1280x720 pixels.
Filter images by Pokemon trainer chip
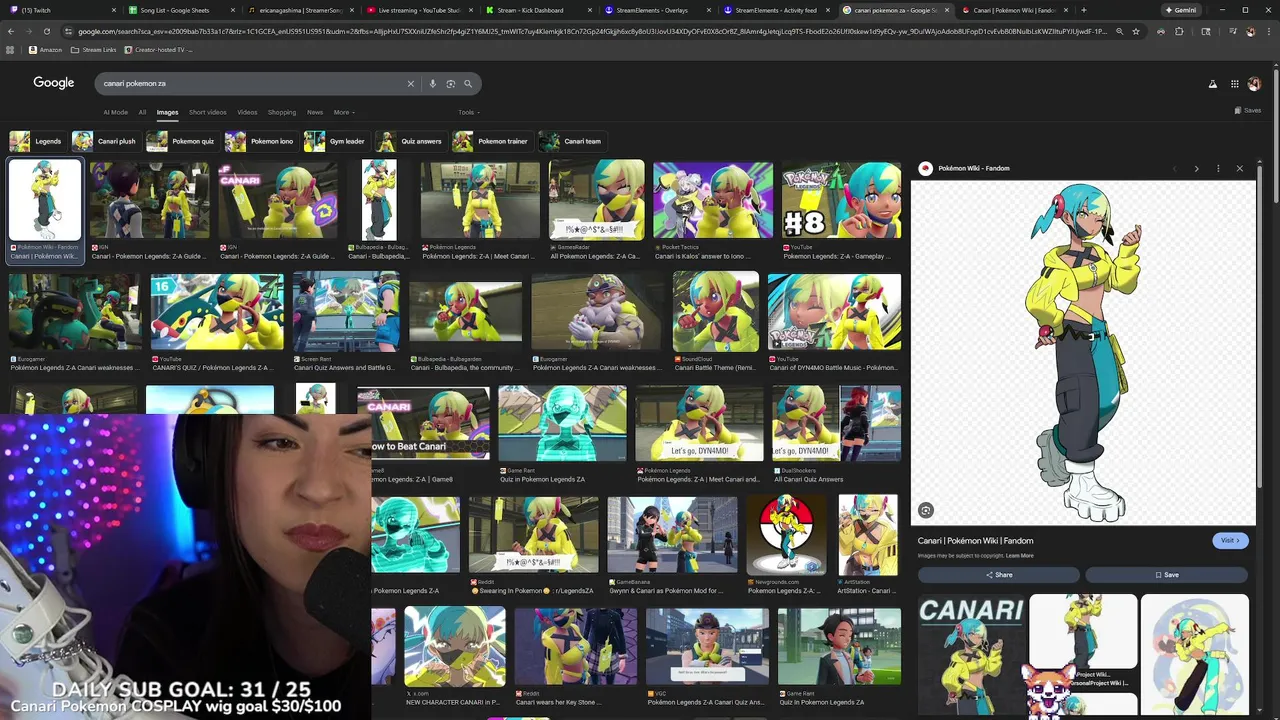pos(492,141)
